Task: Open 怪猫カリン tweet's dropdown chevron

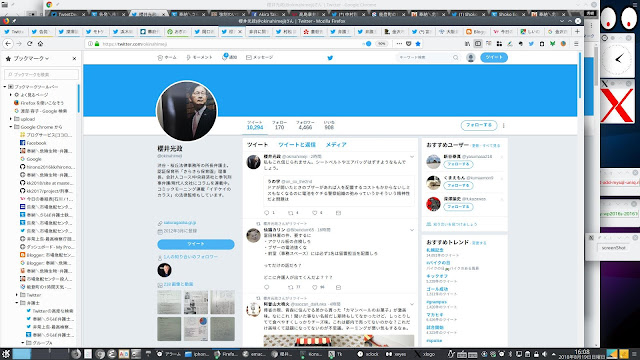Action: (412, 230)
